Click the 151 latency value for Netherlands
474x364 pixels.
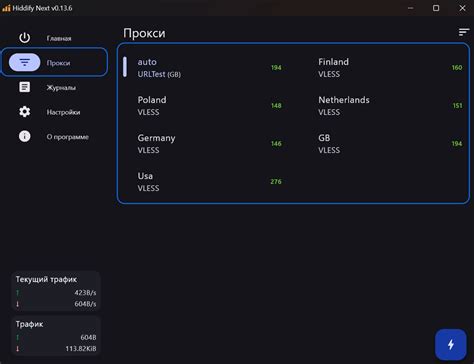(457, 106)
